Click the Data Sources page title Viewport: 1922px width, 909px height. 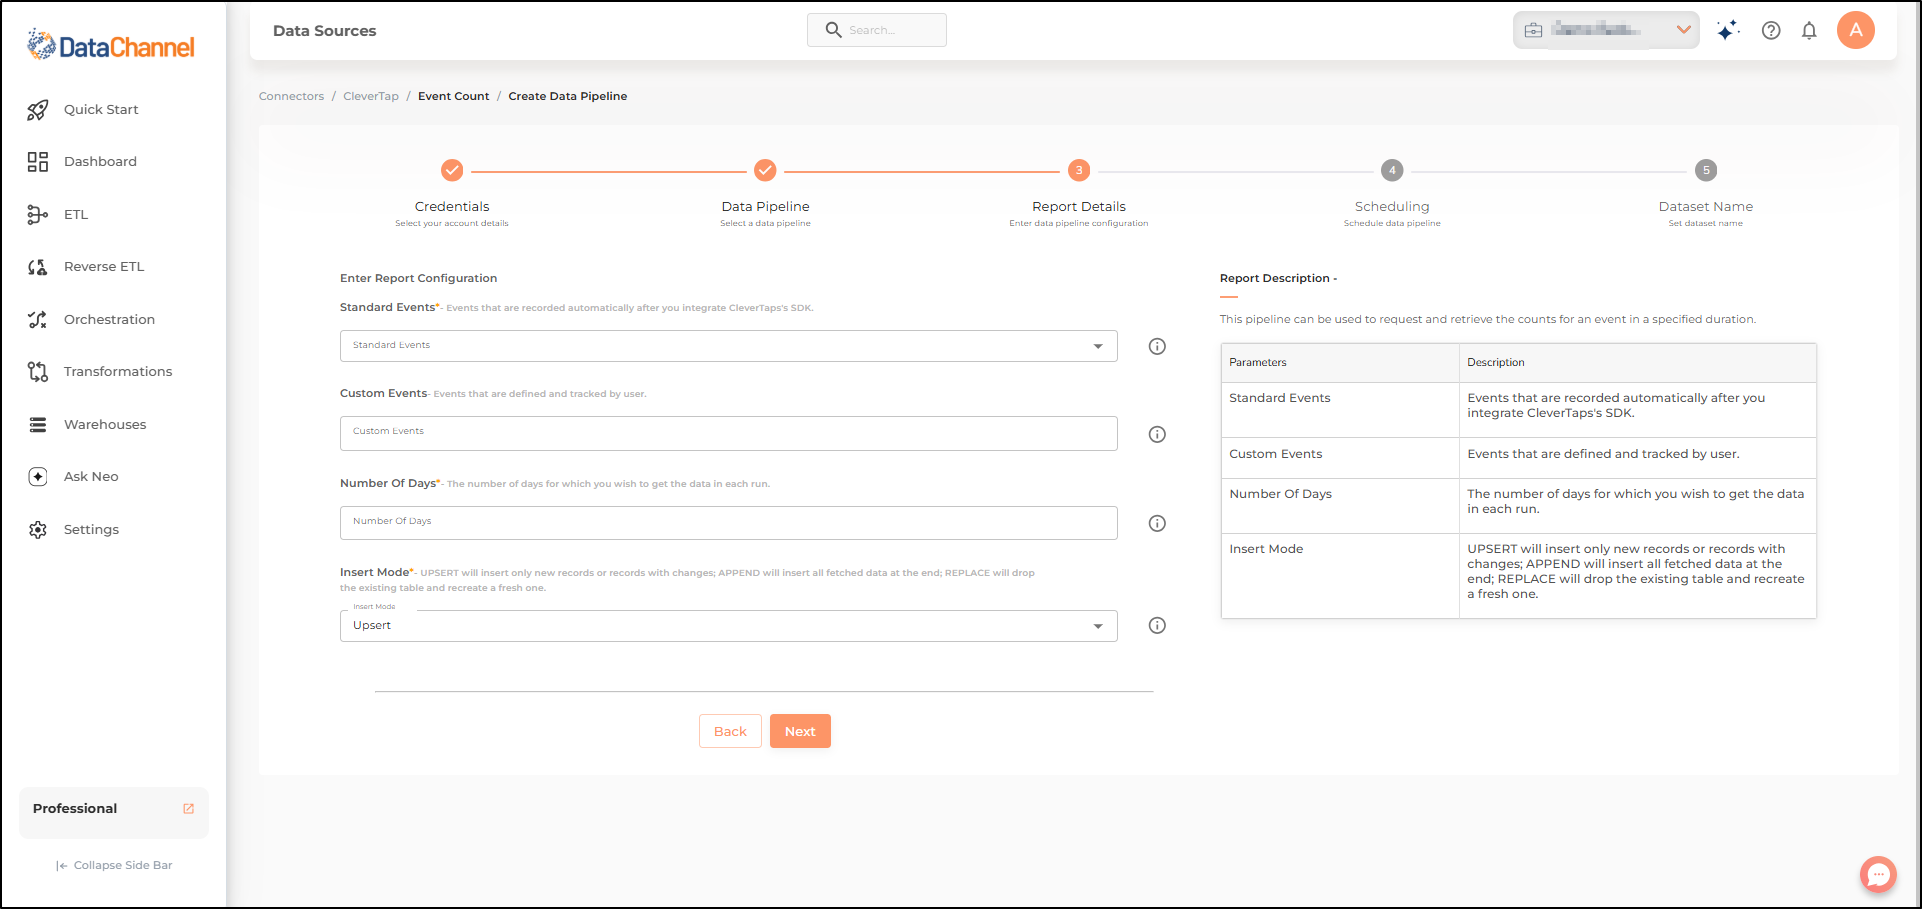[325, 31]
